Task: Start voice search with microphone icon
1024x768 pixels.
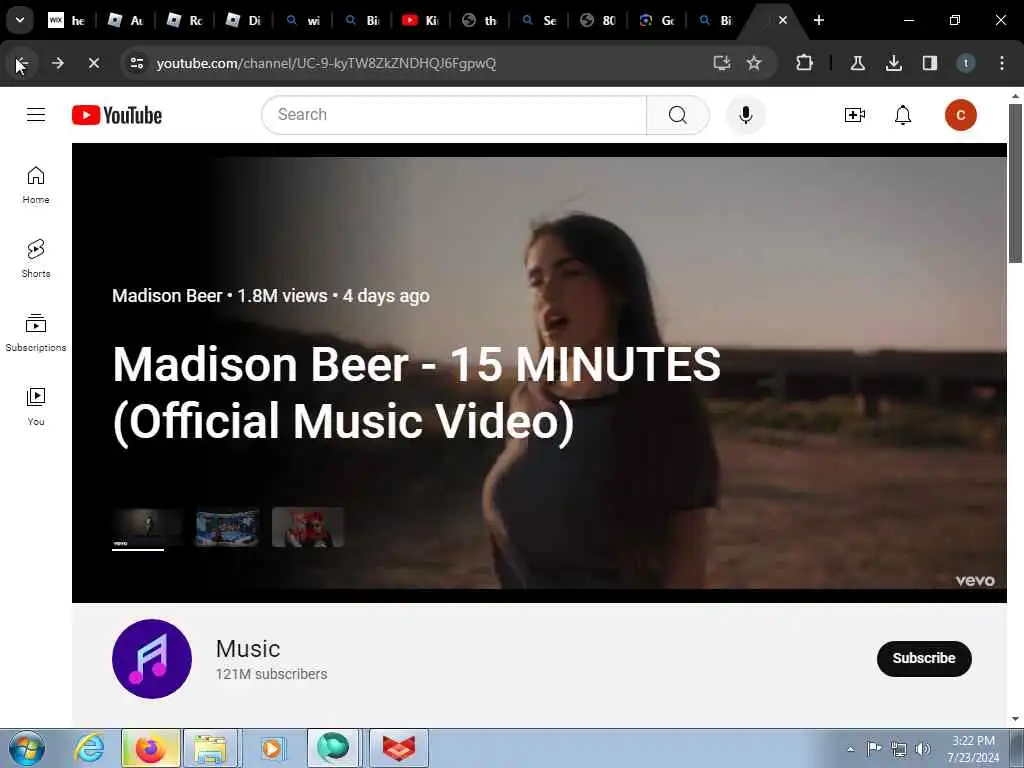Action: point(745,115)
